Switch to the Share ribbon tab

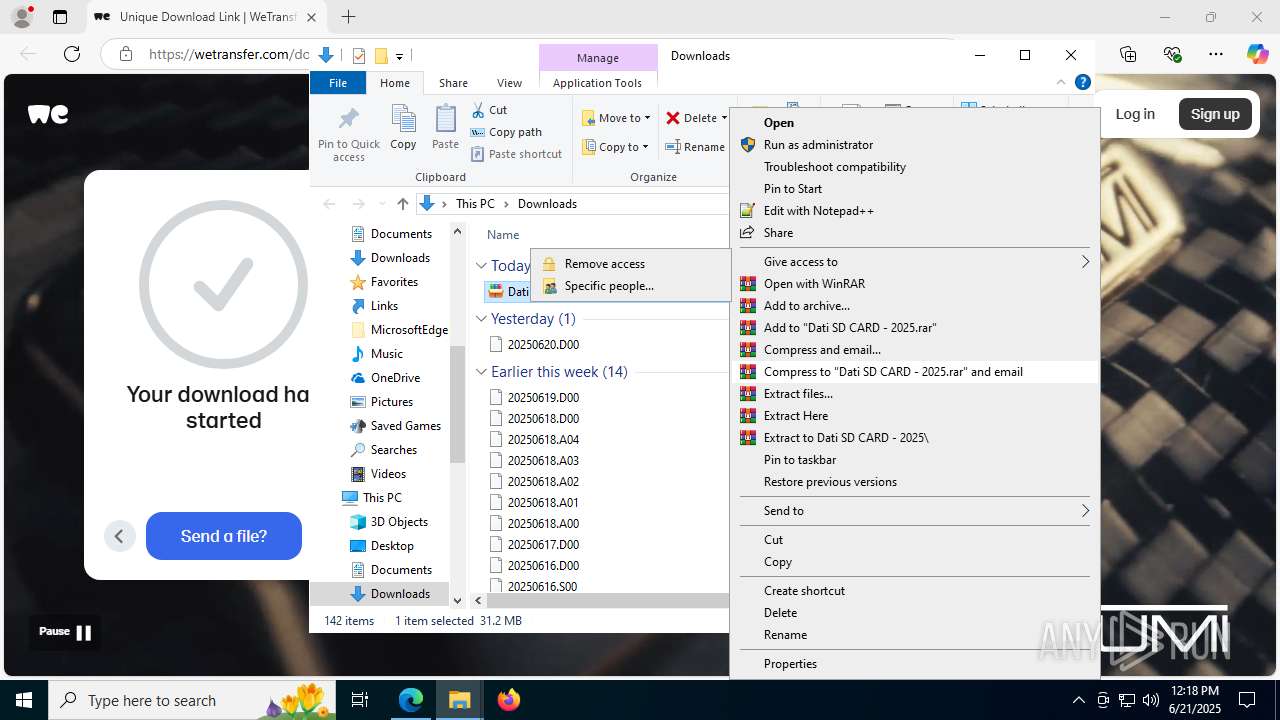pos(453,83)
